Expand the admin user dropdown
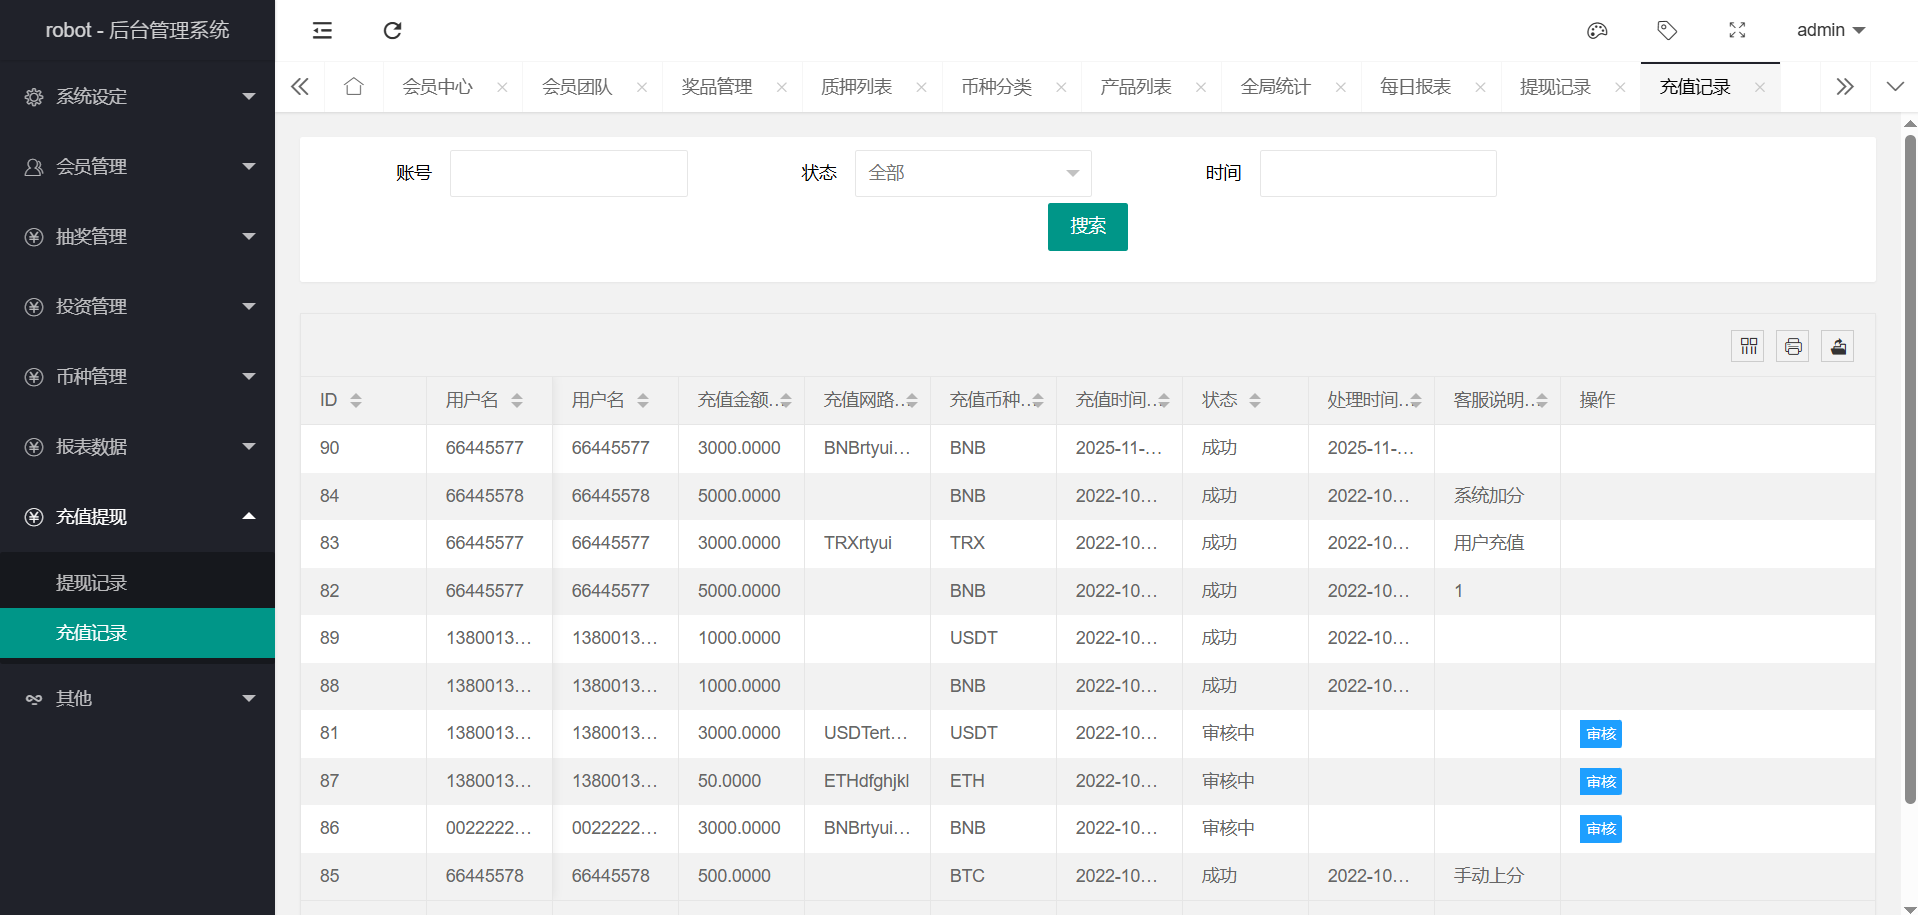The width and height of the screenshot is (1918, 915). (x=1830, y=30)
